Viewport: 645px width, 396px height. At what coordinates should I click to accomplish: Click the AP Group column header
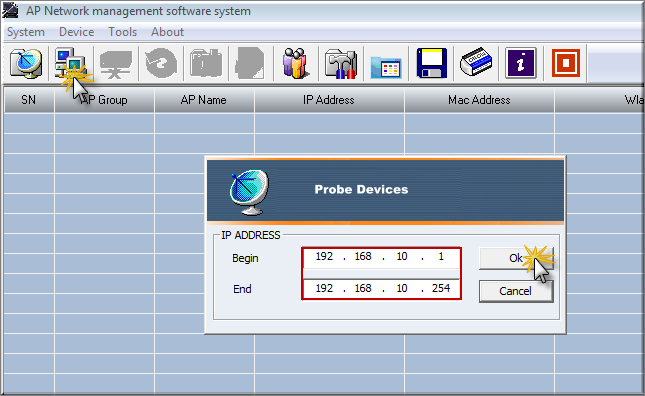pyautogui.click(x=104, y=100)
